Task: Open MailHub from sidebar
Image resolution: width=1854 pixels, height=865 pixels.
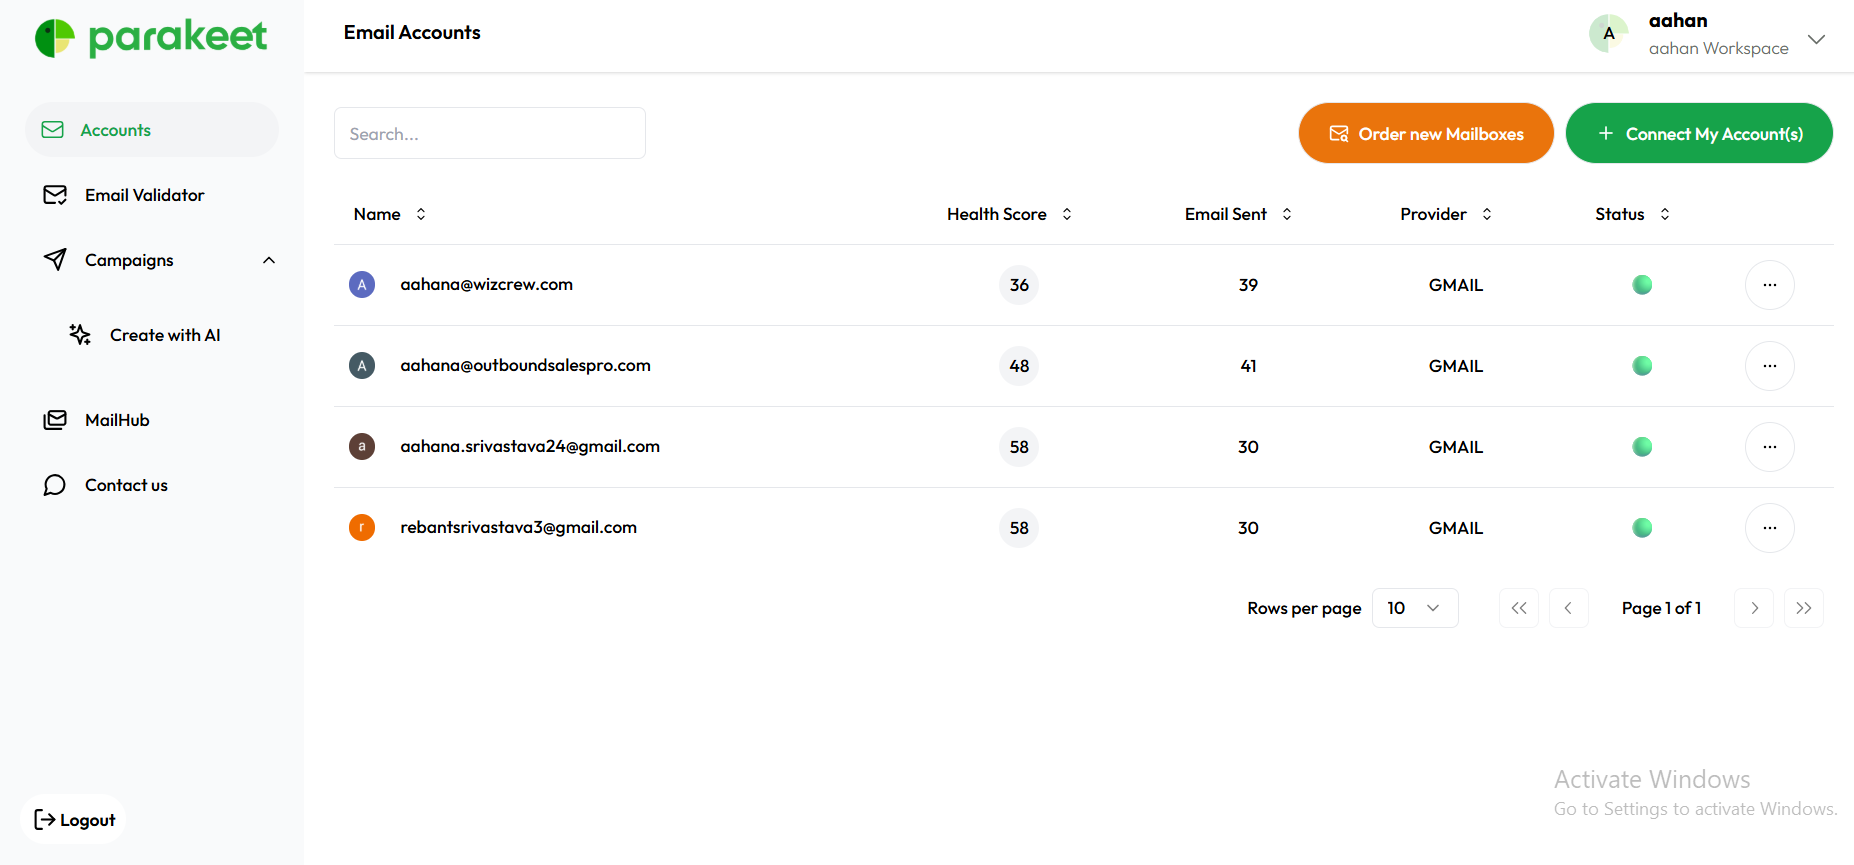Action: [117, 420]
